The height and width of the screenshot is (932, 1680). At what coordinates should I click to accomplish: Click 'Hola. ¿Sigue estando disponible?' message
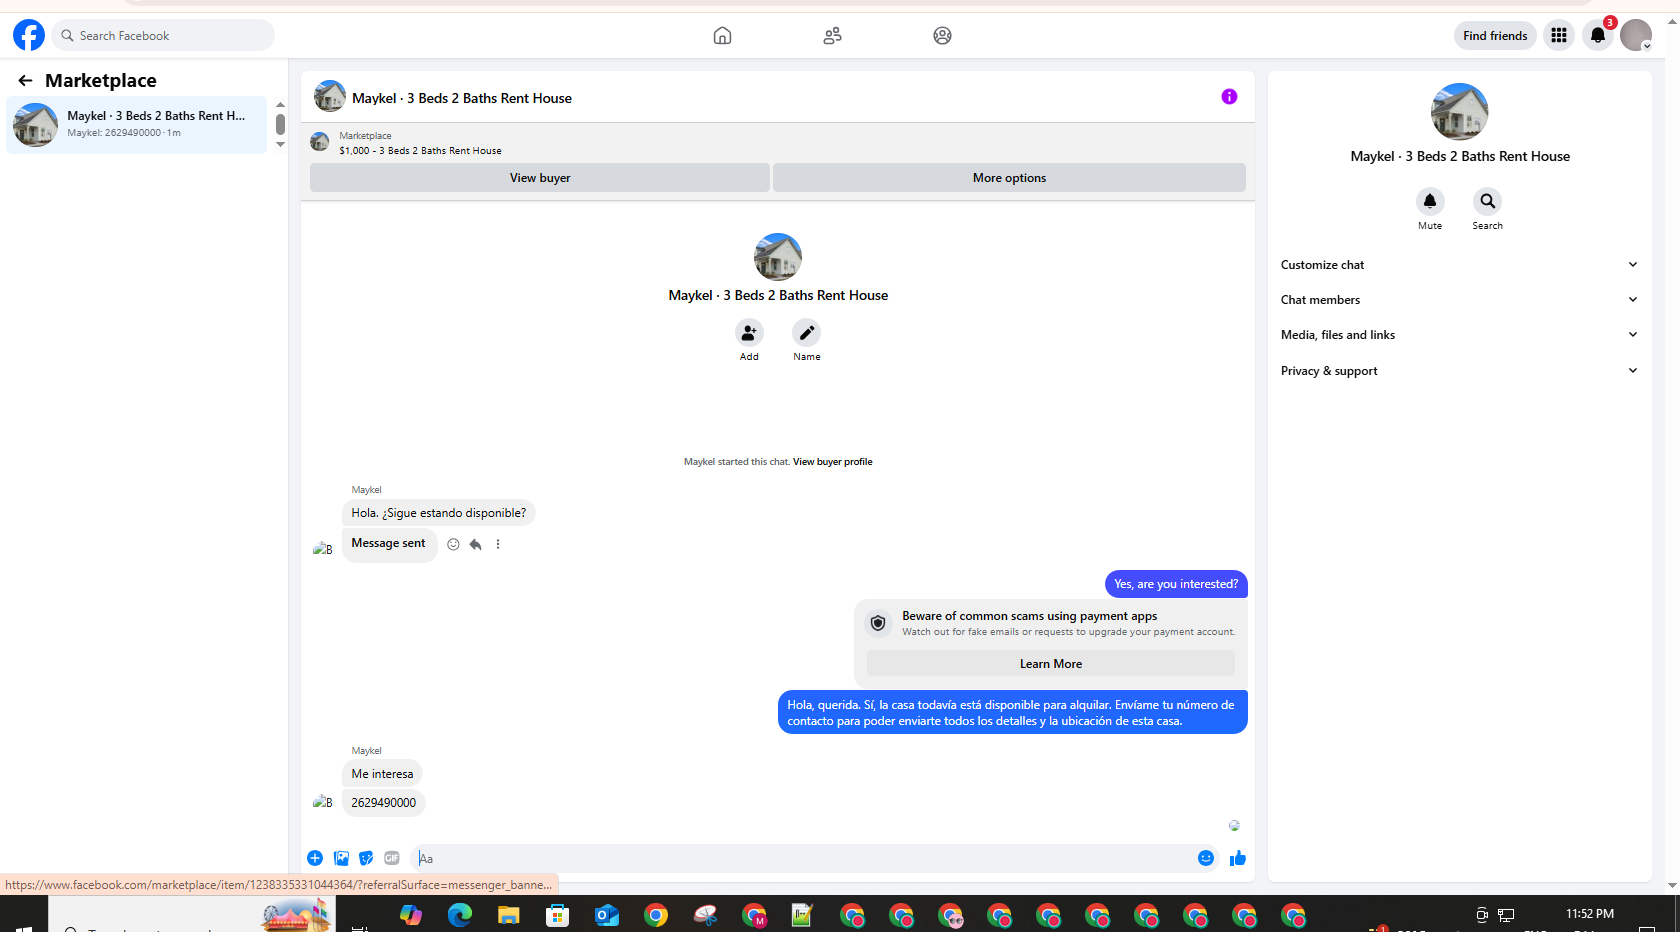pos(439,513)
